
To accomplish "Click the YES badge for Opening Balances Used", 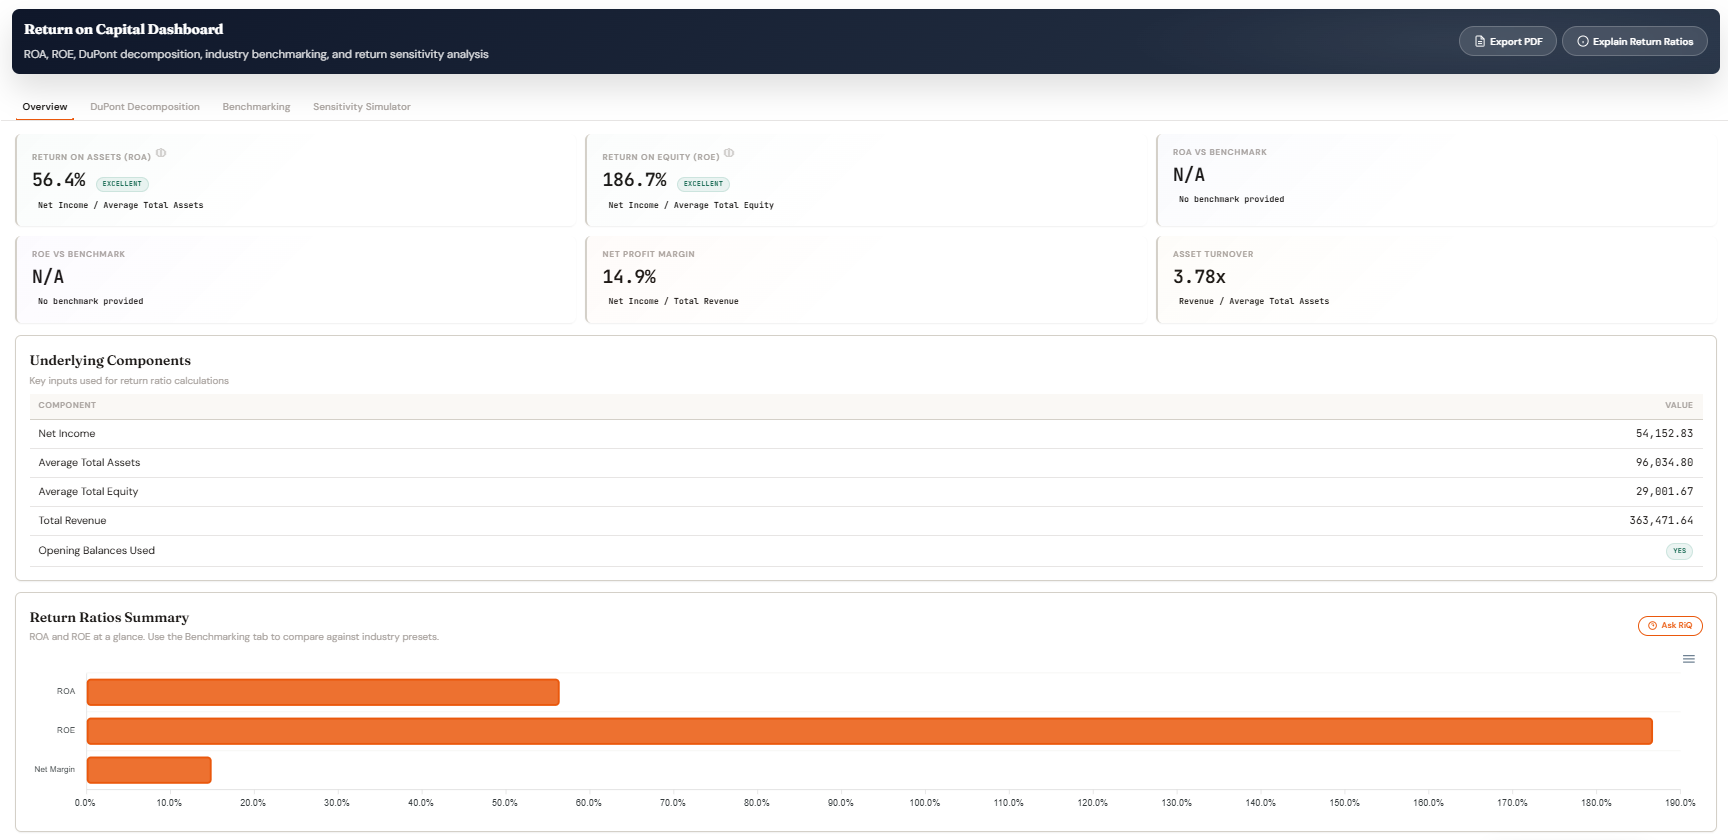I will click(1679, 551).
